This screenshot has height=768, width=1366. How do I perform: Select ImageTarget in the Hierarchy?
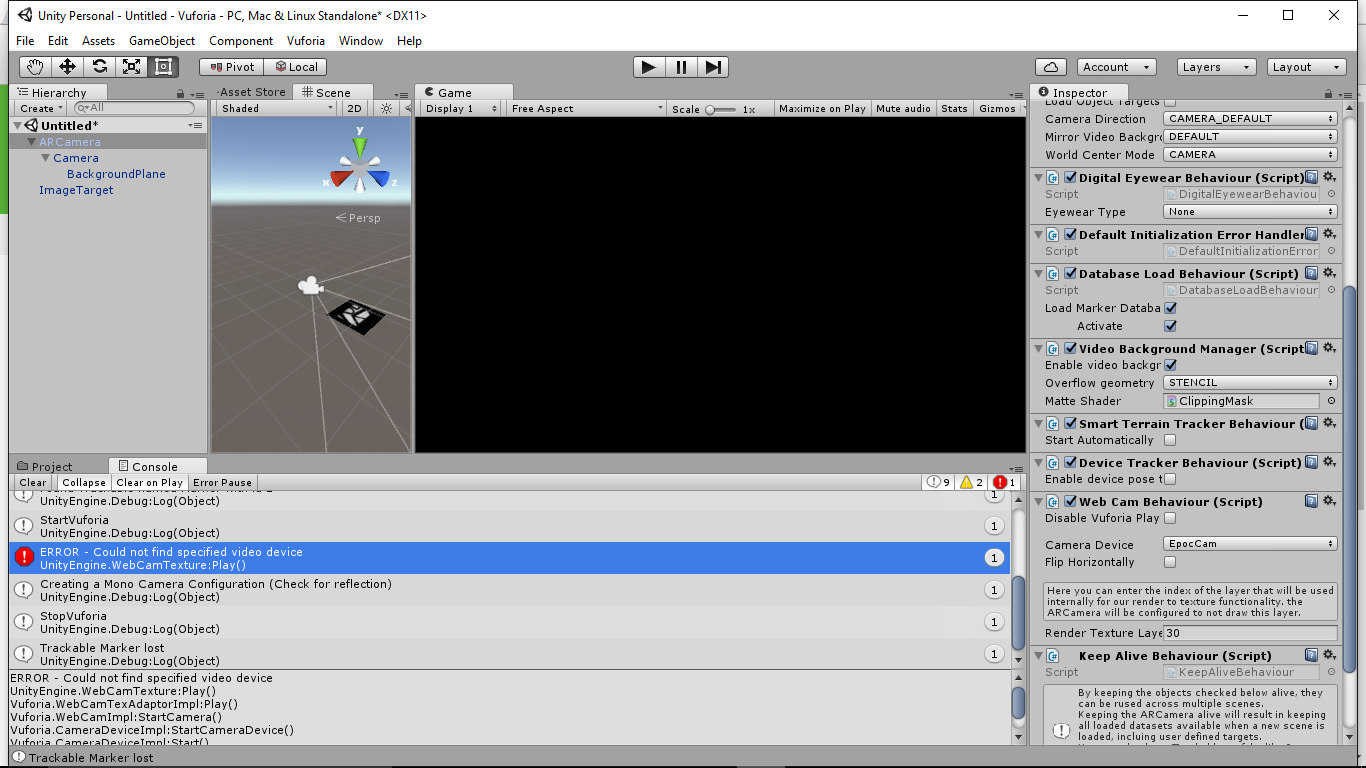[76, 190]
